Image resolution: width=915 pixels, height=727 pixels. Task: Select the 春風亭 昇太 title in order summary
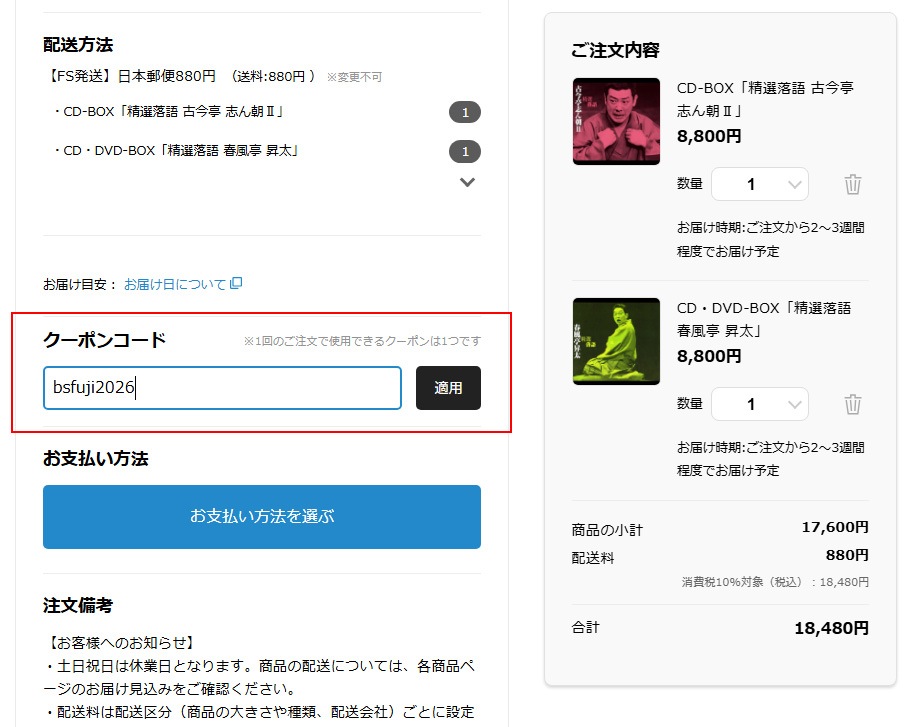(x=762, y=318)
